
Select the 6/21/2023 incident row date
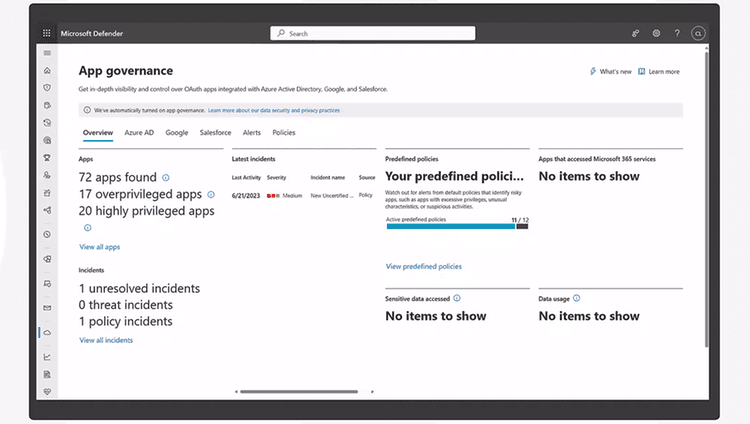pos(246,195)
